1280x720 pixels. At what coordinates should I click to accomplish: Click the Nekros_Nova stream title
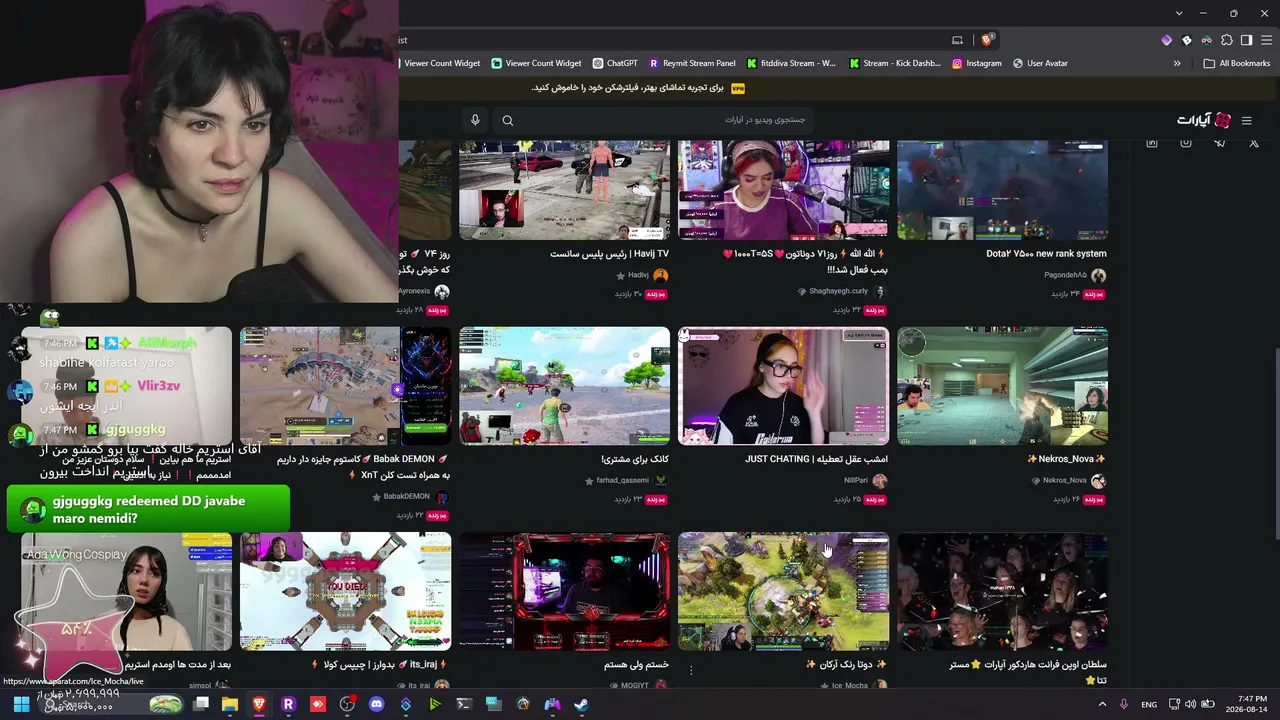coord(1066,459)
